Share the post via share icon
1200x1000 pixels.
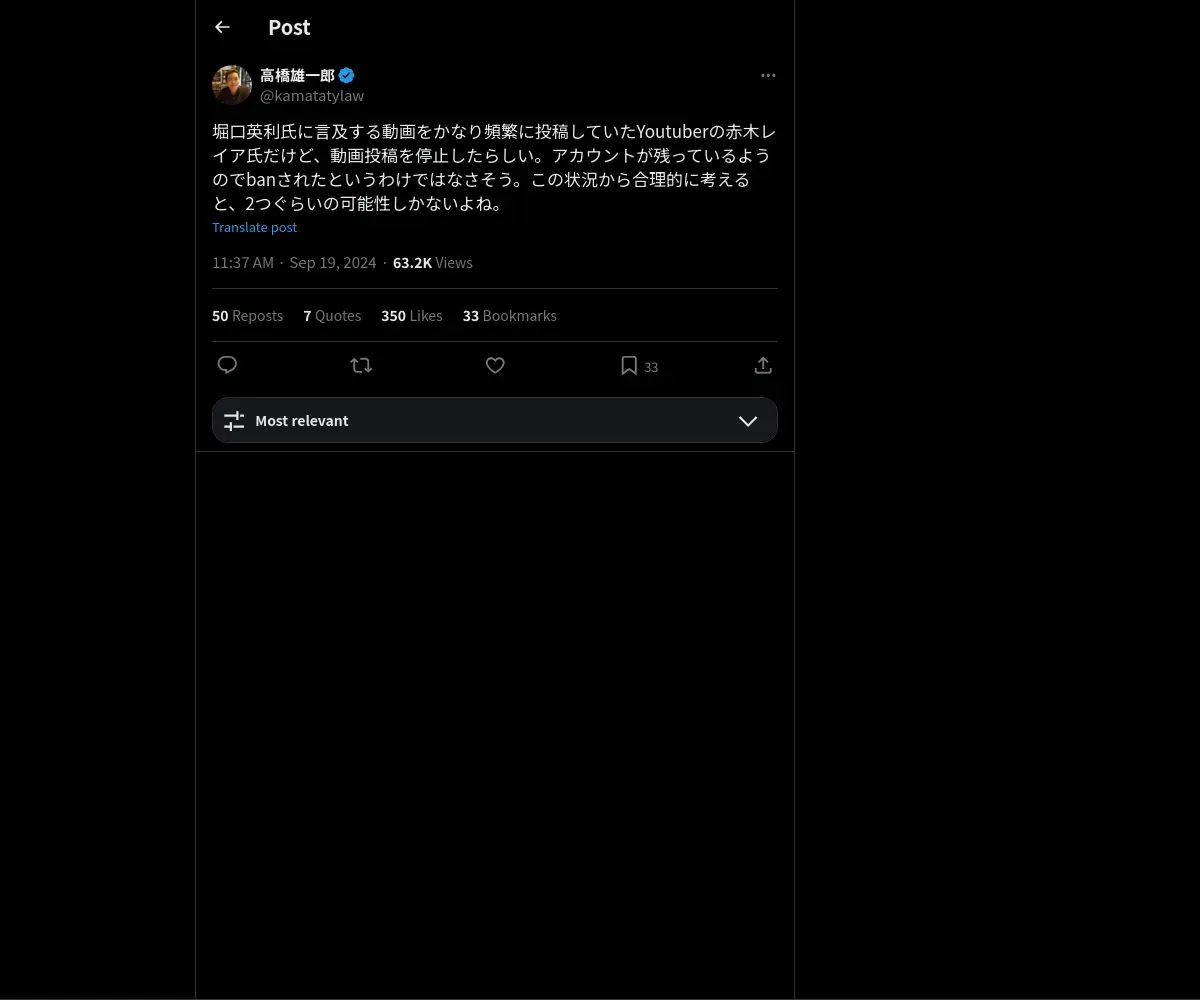763,365
